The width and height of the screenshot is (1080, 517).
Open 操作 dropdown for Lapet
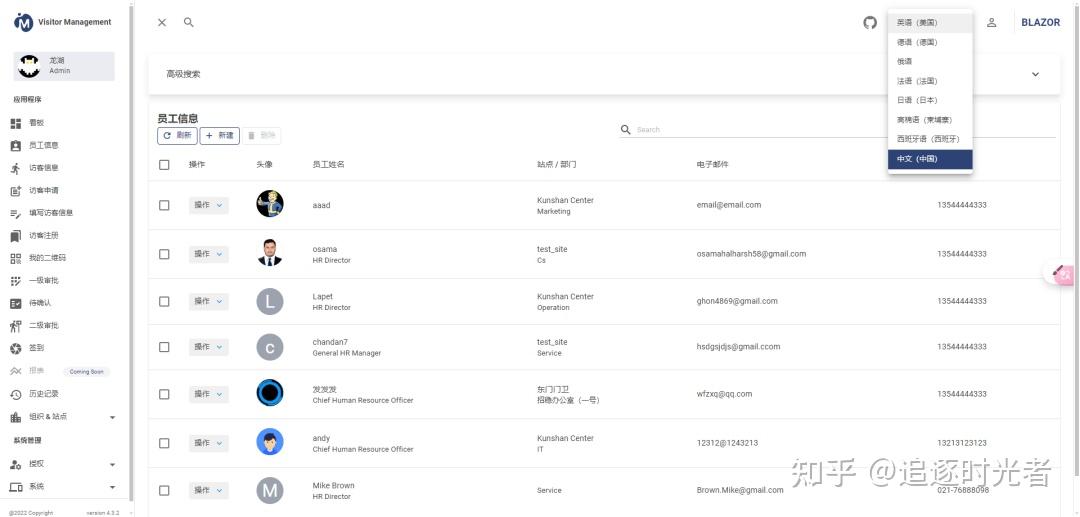pos(209,302)
